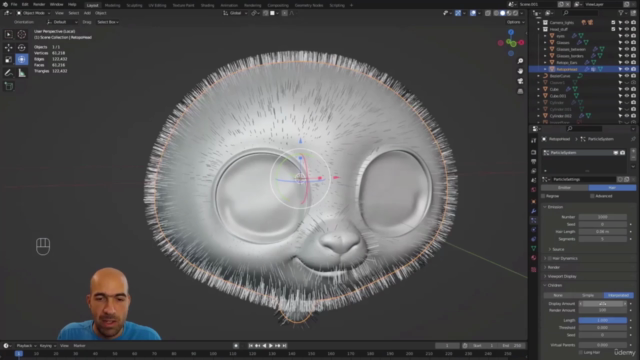Image resolution: width=640 pixels, height=360 pixels.
Task: Select the Select Box tool icon
Action: click(9, 35)
